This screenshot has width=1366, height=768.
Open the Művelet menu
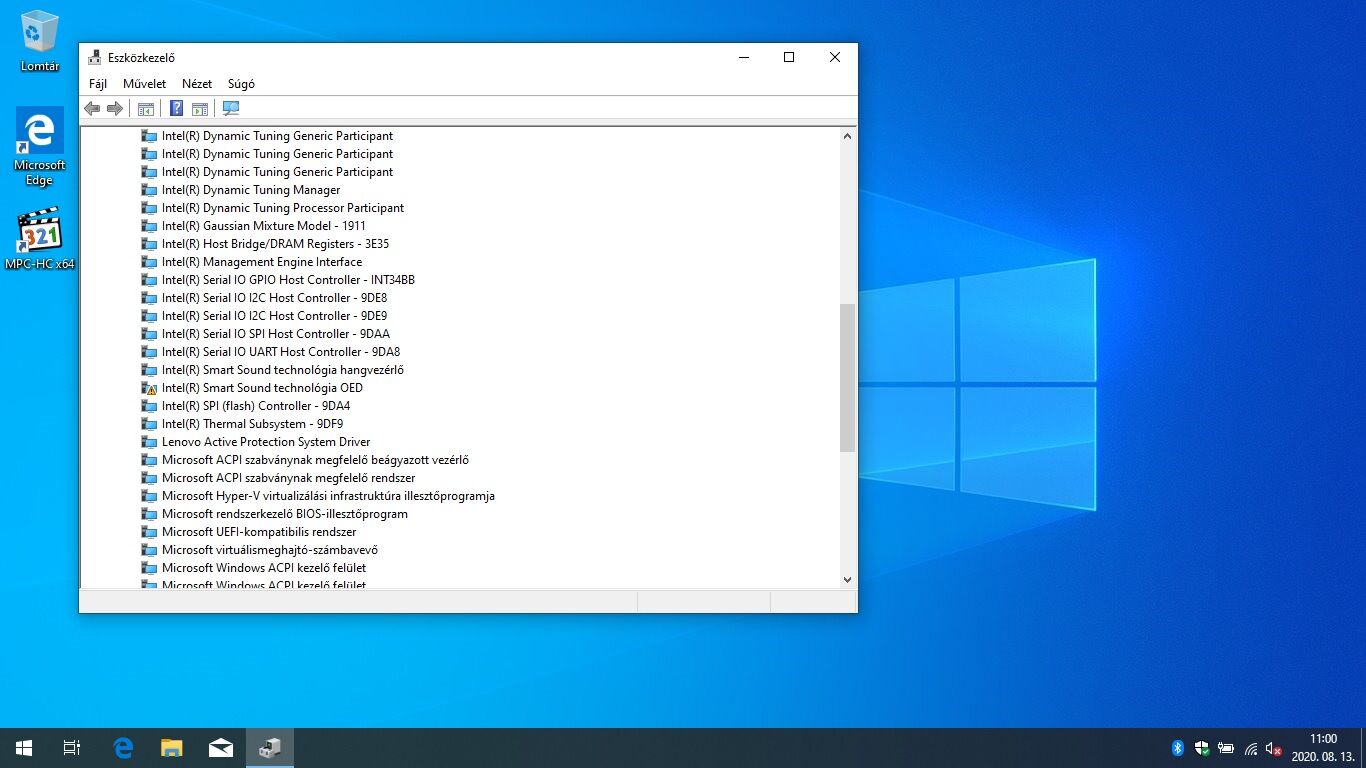[145, 84]
